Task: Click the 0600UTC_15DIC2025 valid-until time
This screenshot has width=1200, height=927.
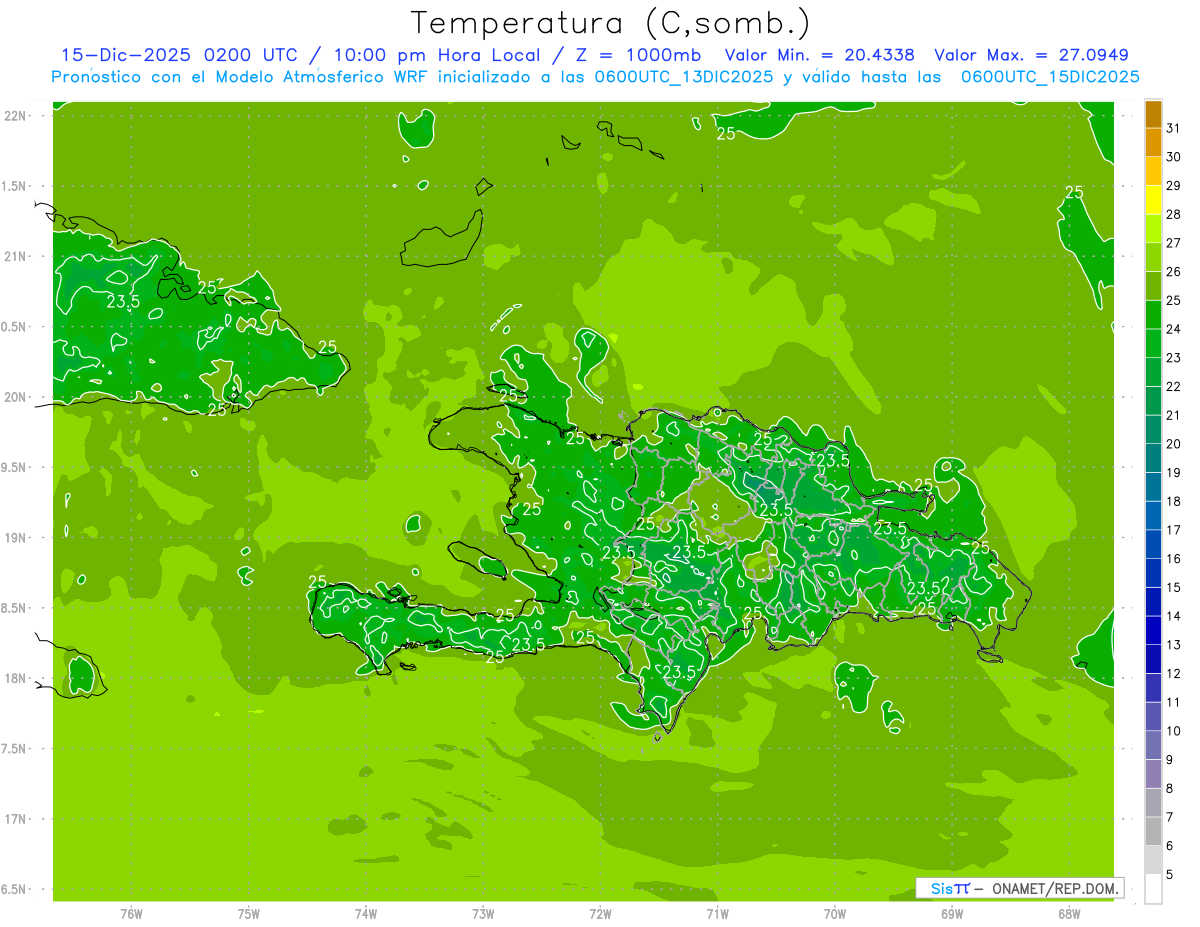Action: 1050,77
